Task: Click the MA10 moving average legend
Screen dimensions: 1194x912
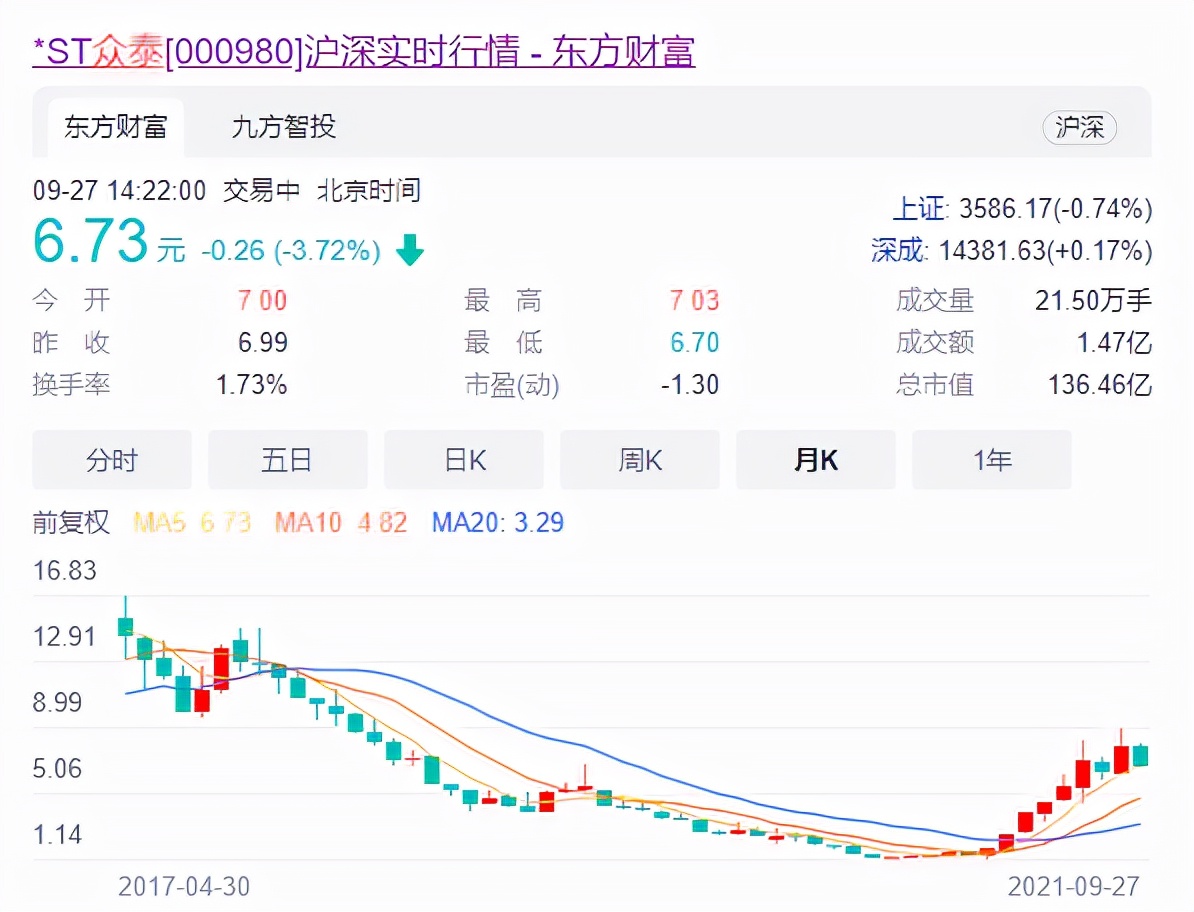Action: point(341,522)
